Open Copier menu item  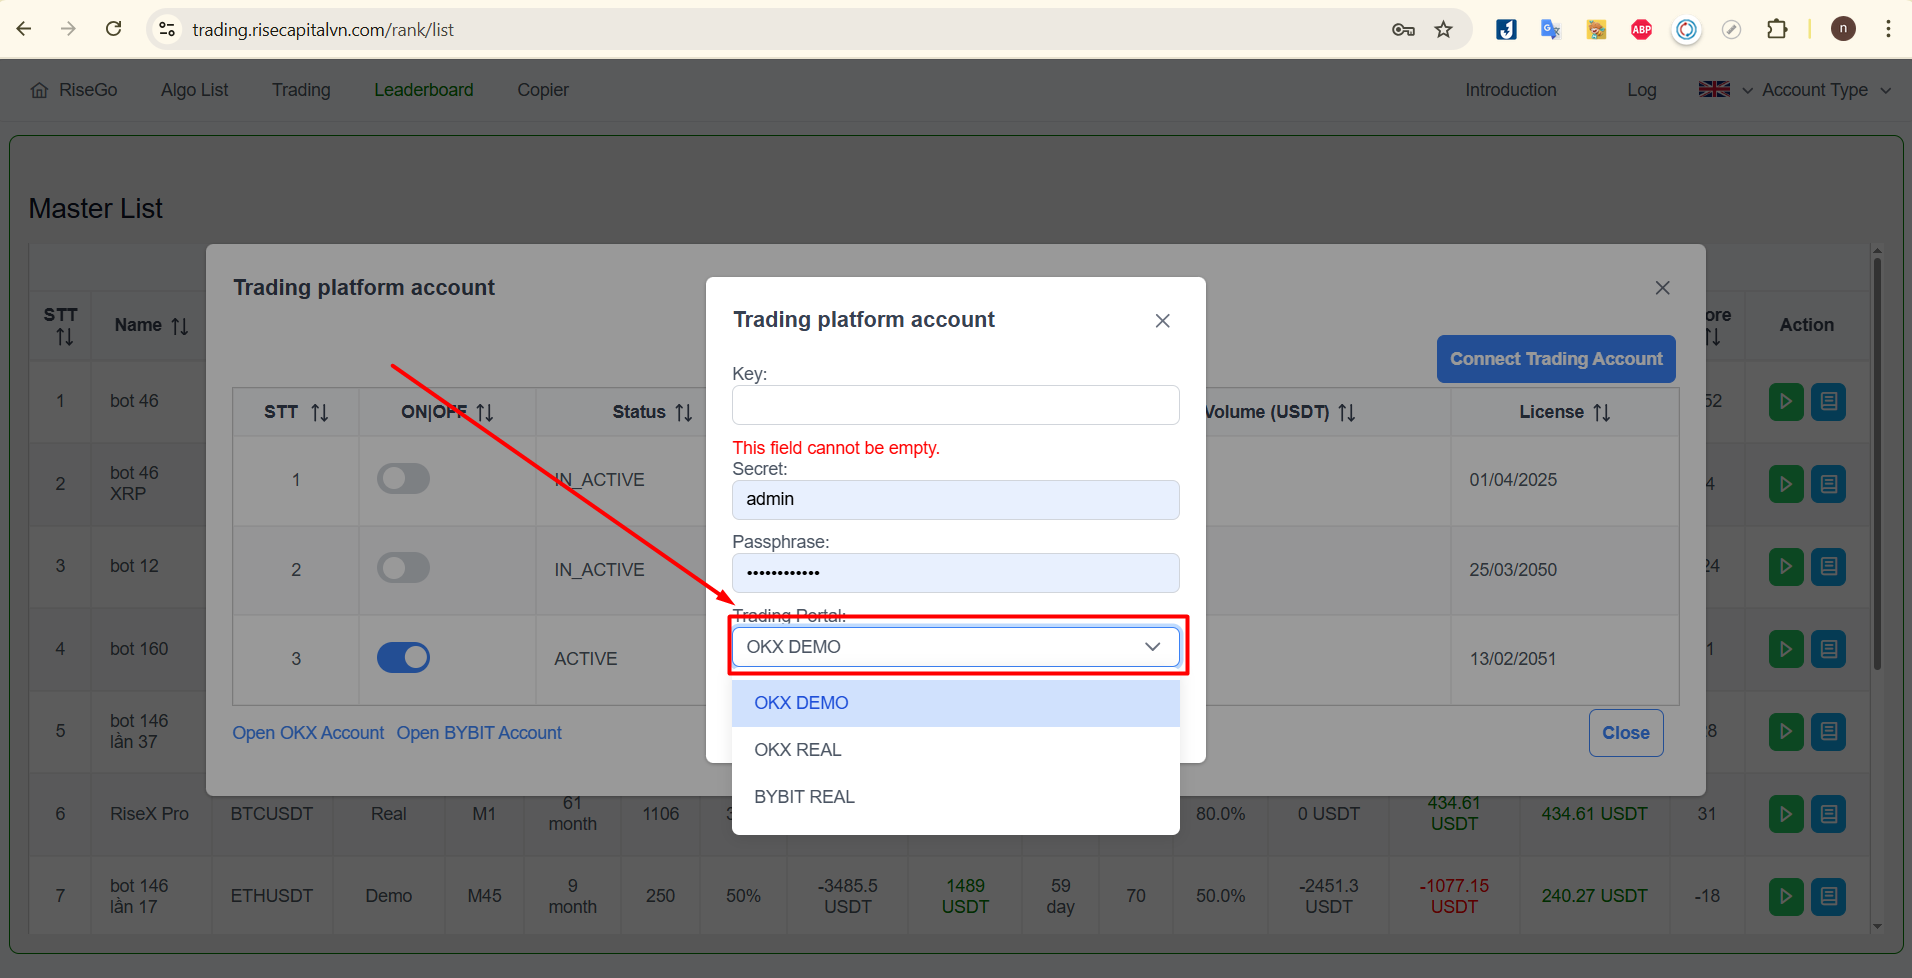pyautogui.click(x=543, y=90)
